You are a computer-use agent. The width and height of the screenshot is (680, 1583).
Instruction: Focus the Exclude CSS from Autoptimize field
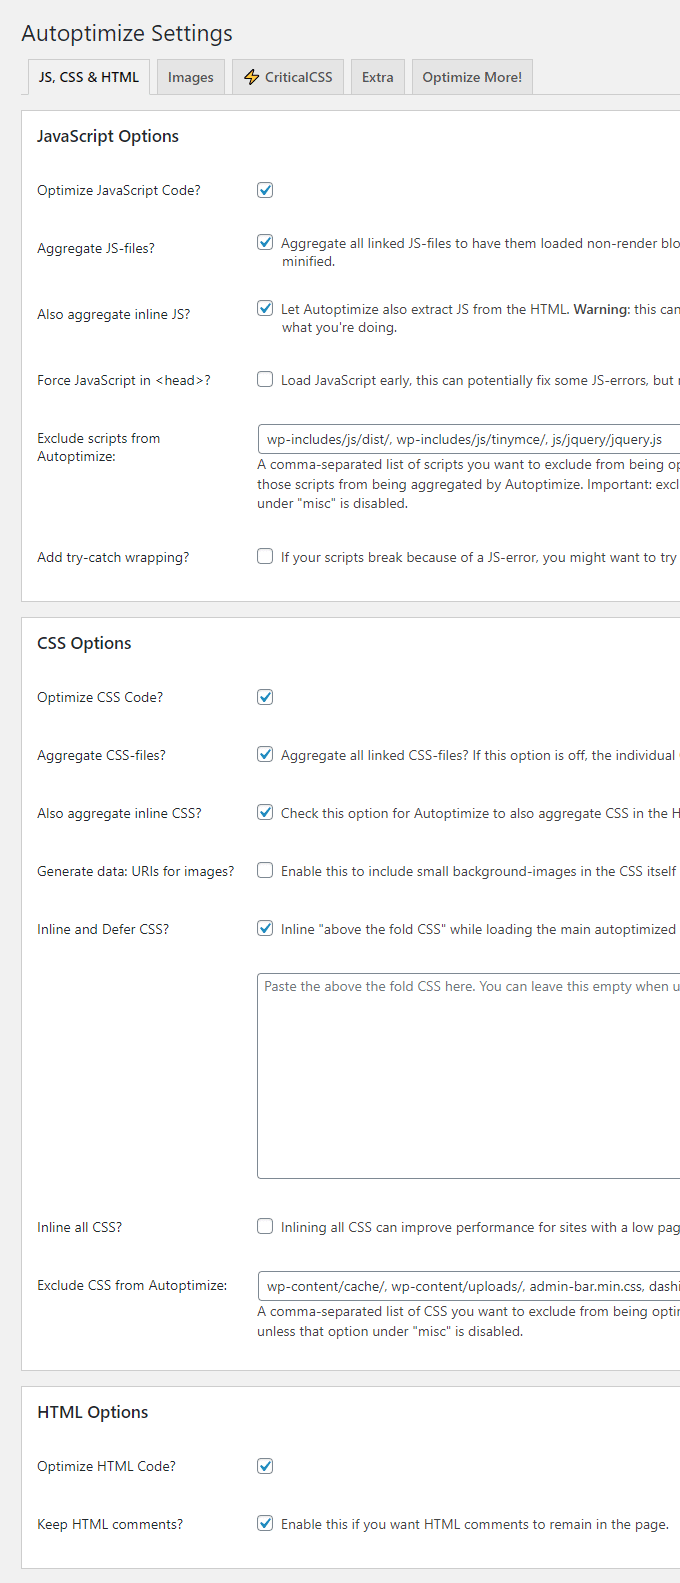tap(468, 1286)
